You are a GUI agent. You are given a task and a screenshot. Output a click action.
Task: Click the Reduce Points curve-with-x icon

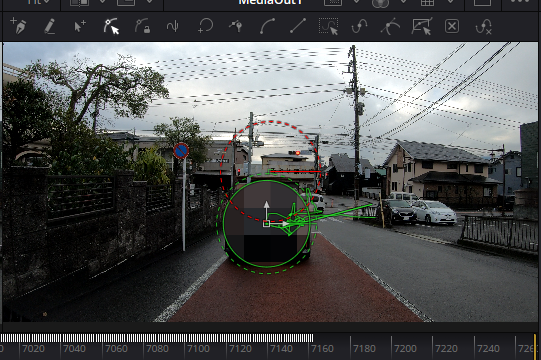[483, 26]
